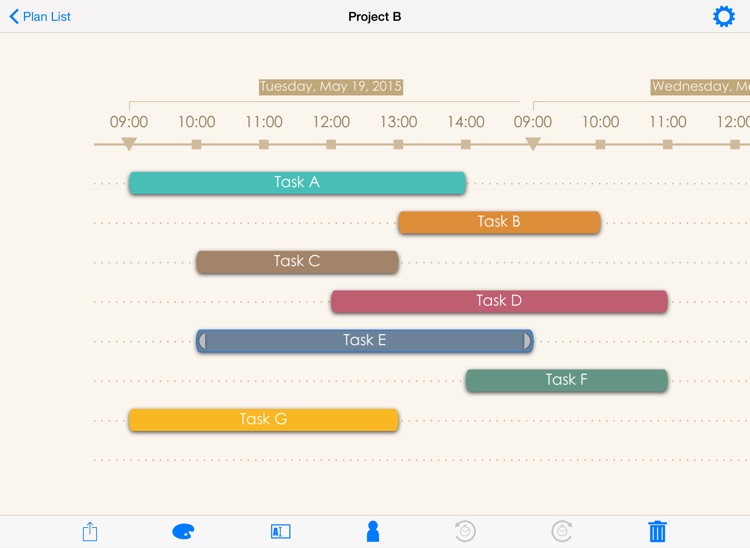Screen dimensions: 750x548
Task: Select the Task A bar
Action: [297, 183]
